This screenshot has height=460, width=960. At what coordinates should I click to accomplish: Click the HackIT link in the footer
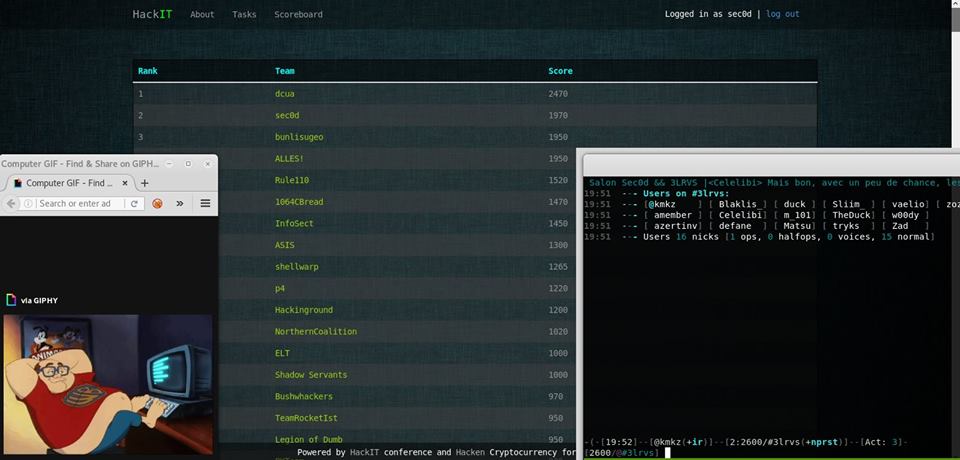(364, 453)
